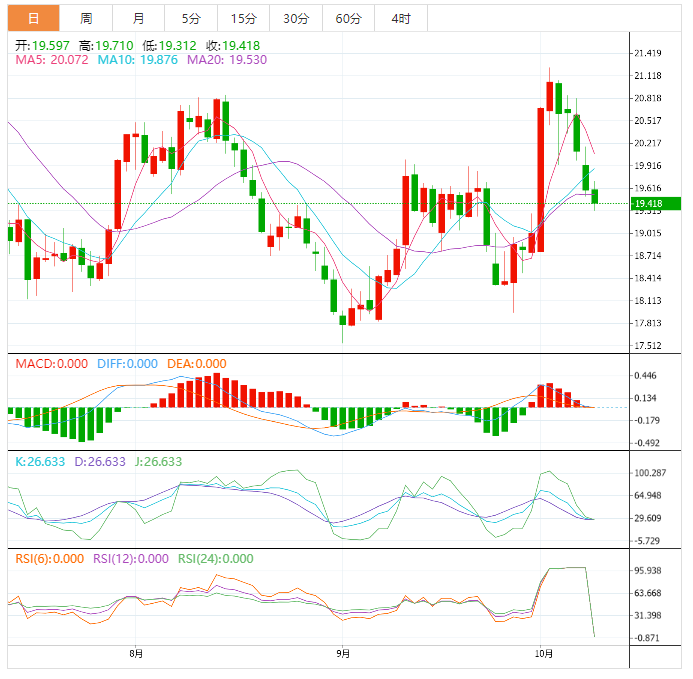Click the 18.414 price axis label
Image resolution: width=693 pixels, height=679 pixels.
648,278
